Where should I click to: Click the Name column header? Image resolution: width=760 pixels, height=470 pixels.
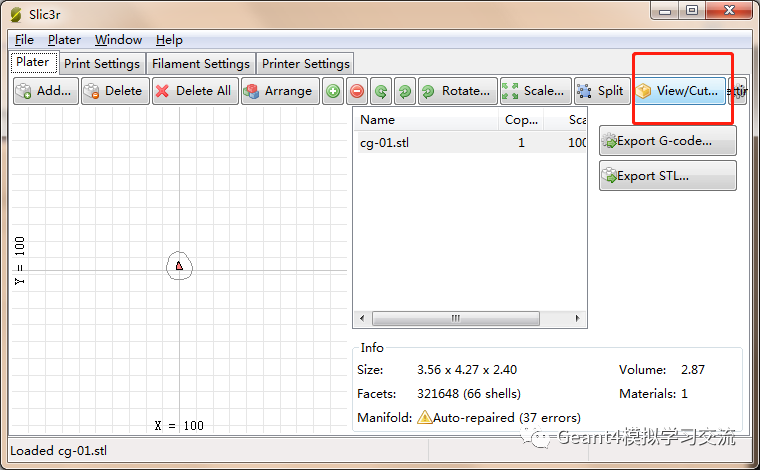click(426, 120)
